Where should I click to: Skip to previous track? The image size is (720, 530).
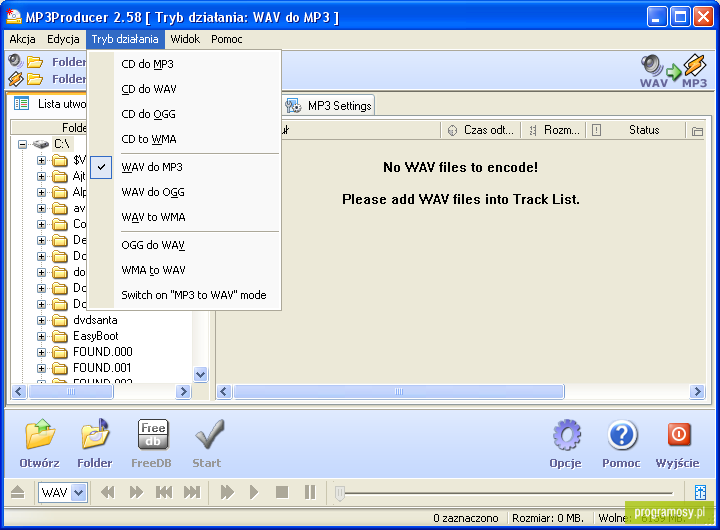click(x=164, y=492)
